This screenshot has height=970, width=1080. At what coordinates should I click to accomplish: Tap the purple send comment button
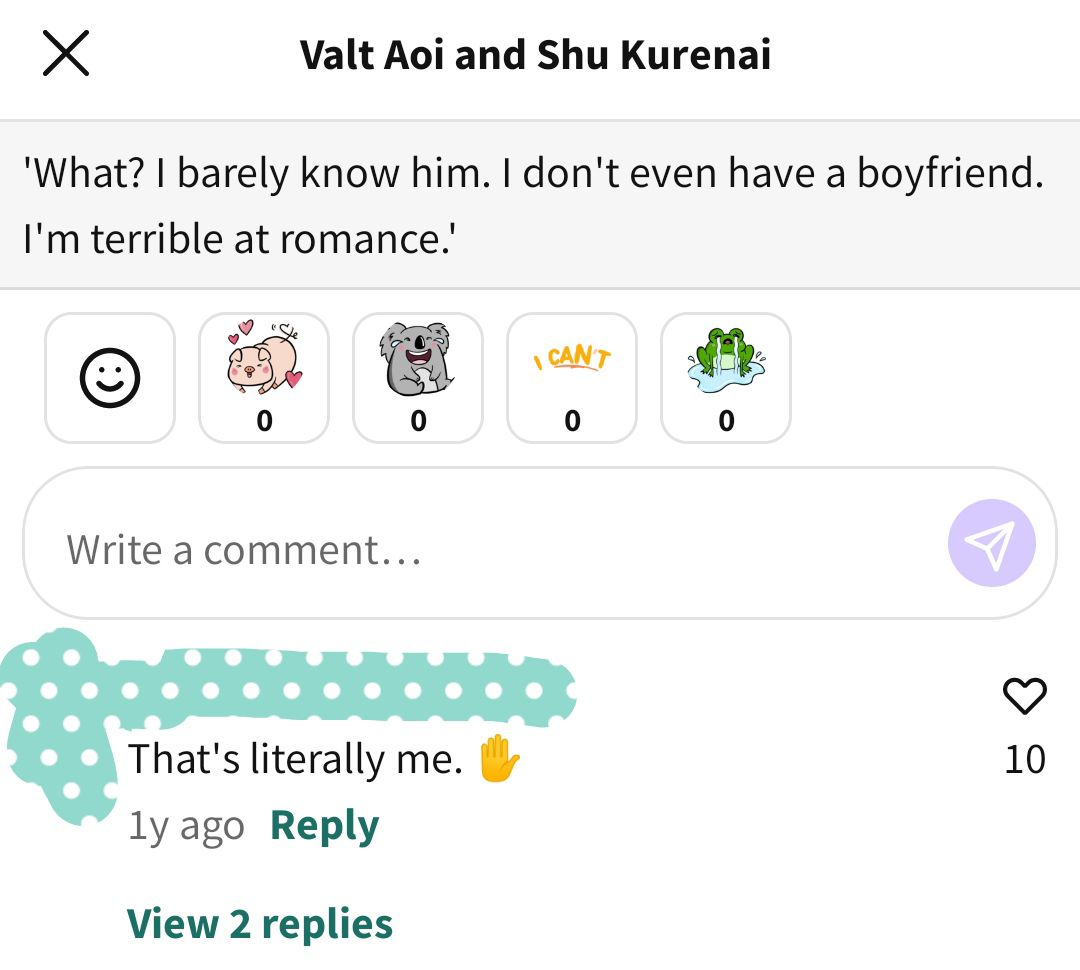[991, 543]
